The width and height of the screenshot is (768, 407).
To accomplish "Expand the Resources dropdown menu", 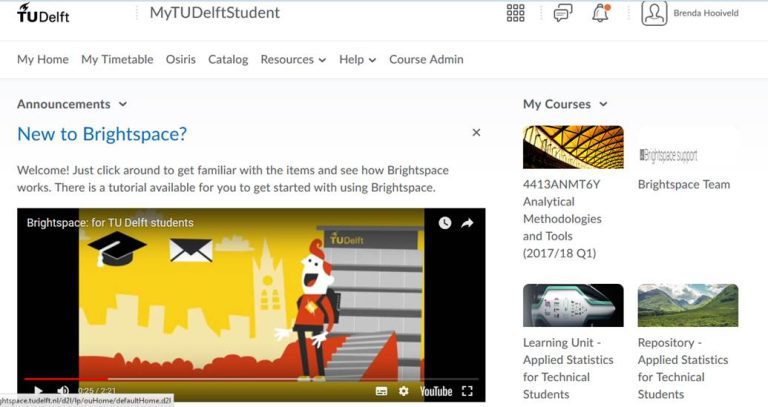I will point(293,59).
